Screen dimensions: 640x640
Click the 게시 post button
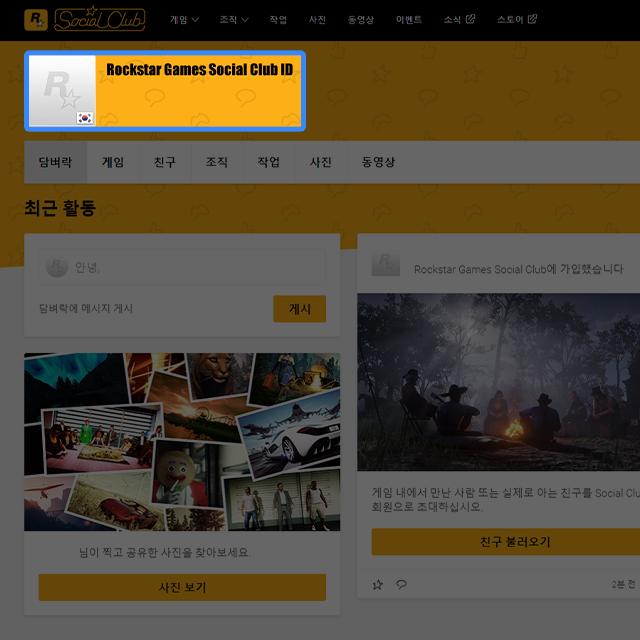click(300, 309)
